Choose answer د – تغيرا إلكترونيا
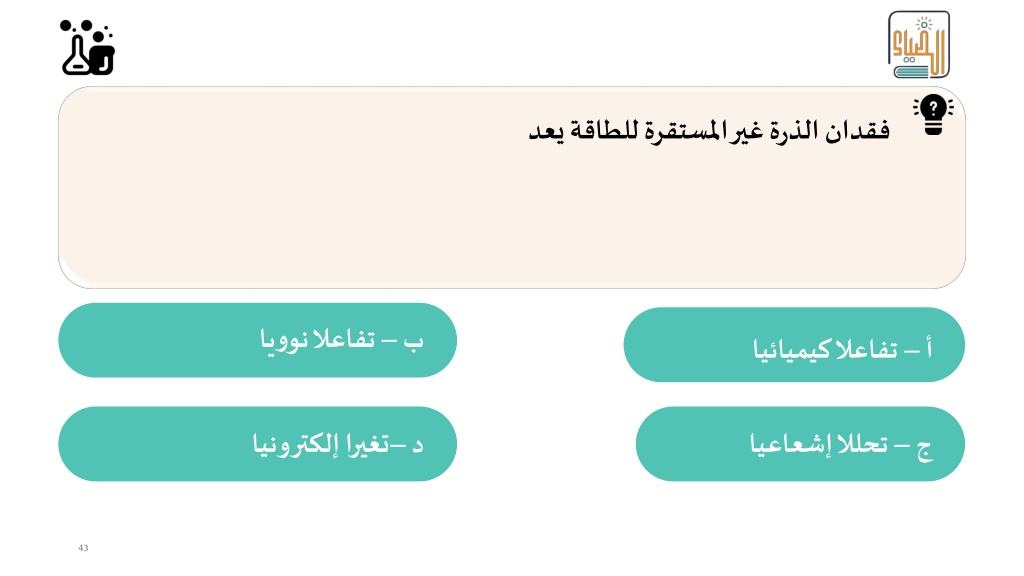The height and width of the screenshot is (576, 1024). tap(257, 444)
